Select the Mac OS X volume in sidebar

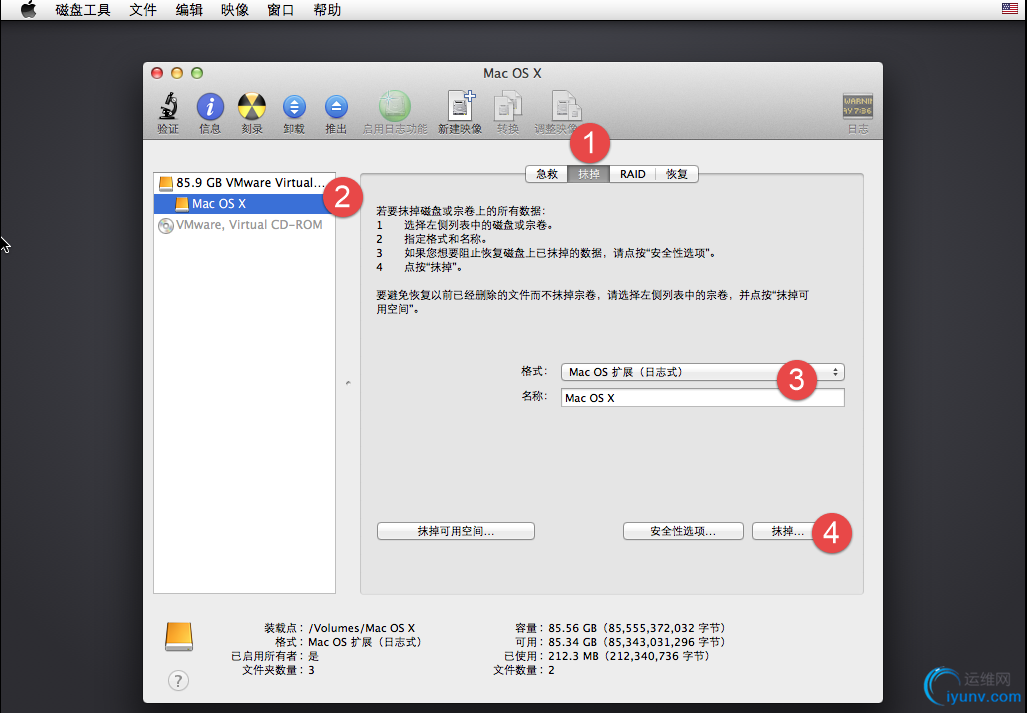pos(244,204)
